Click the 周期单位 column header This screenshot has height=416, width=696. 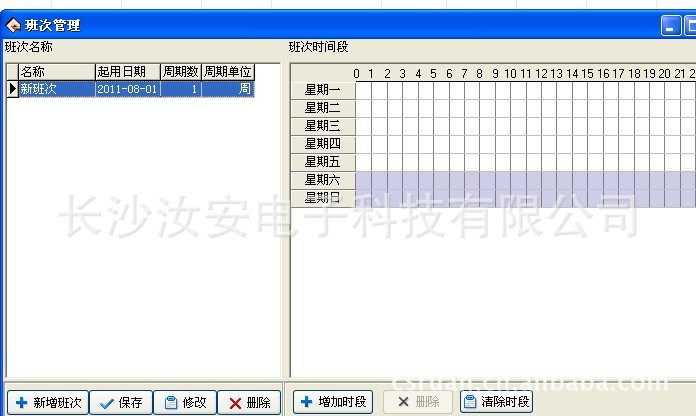click(227, 72)
